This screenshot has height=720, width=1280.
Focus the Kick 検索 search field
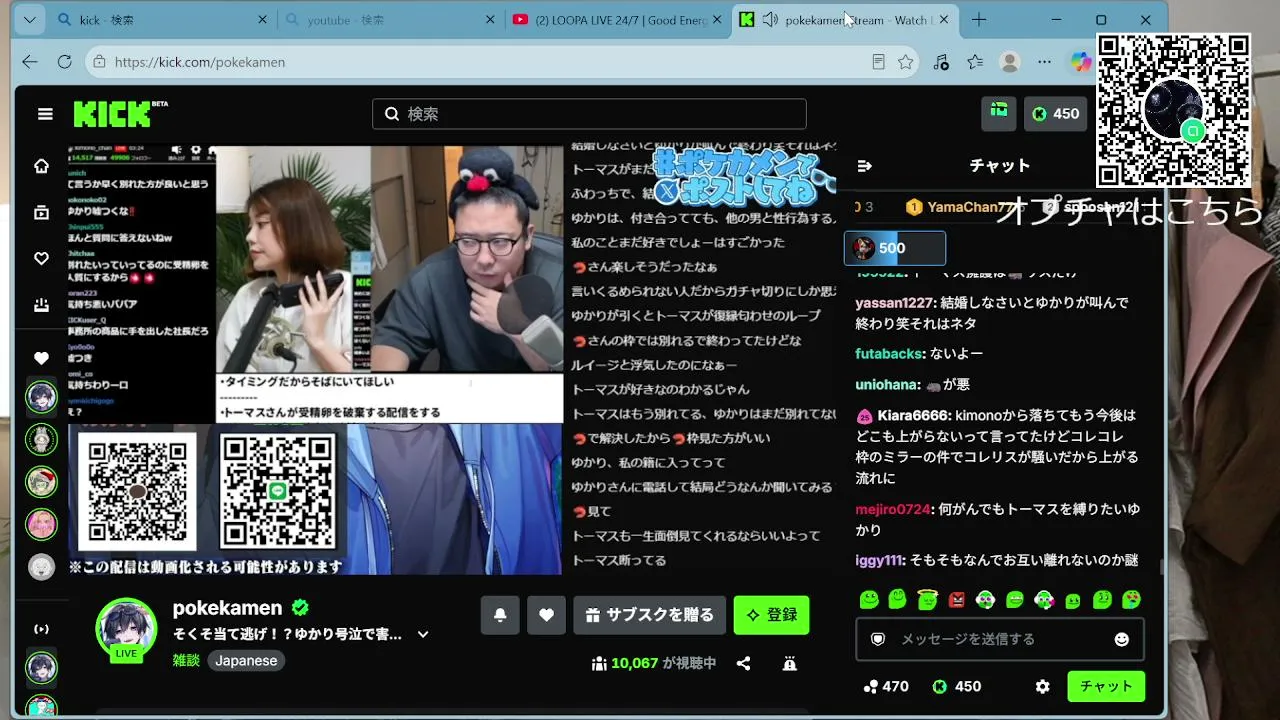point(589,114)
